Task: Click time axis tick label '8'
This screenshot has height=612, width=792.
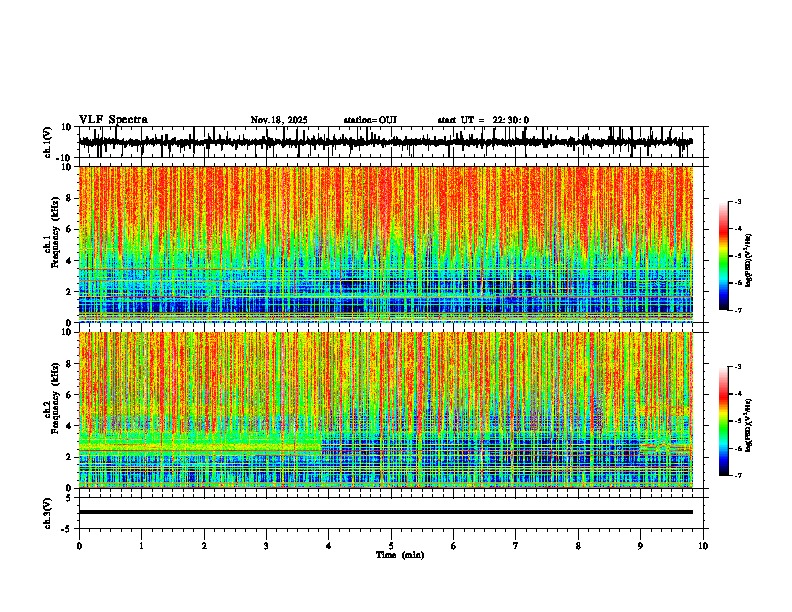Action: point(578,546)
